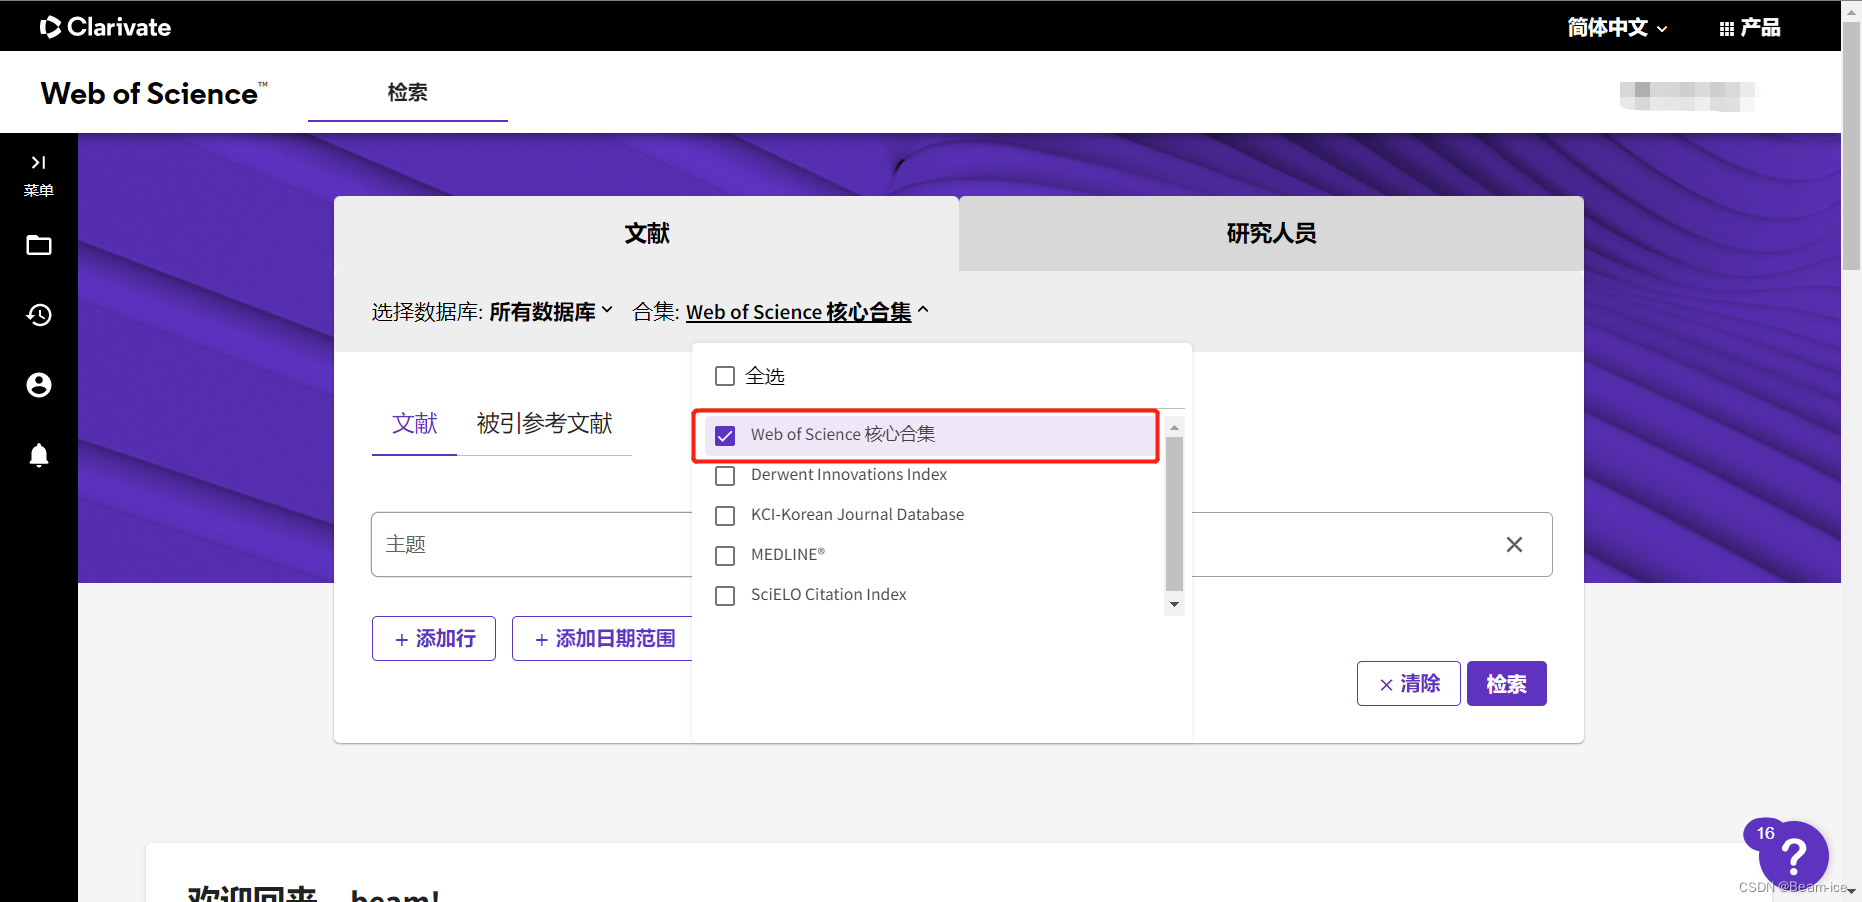Click the Clarivate logo
Screen dimensions: 1862x902
tap(105, 27)
